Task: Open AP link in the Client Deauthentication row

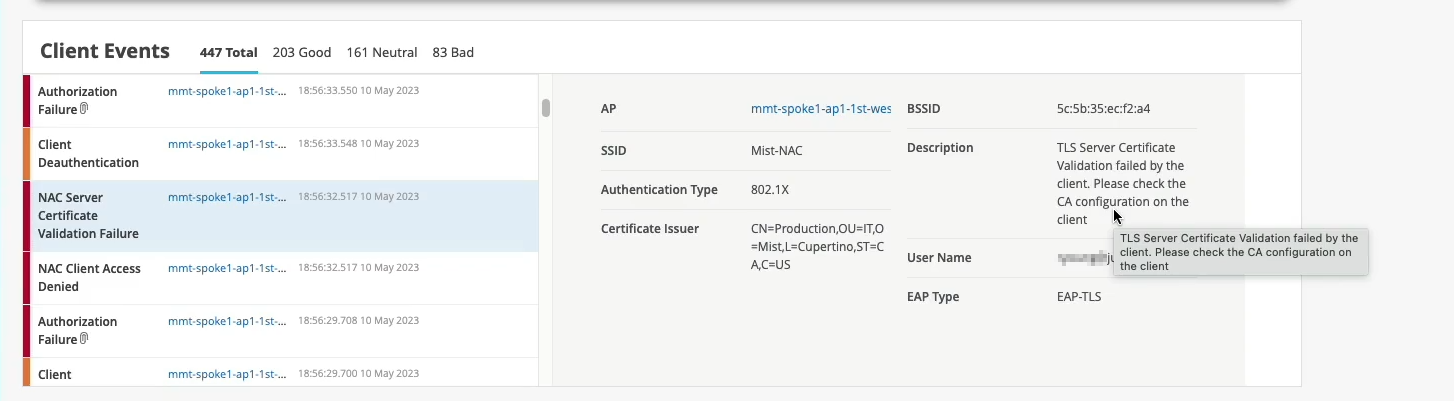Action: (227, 144)
